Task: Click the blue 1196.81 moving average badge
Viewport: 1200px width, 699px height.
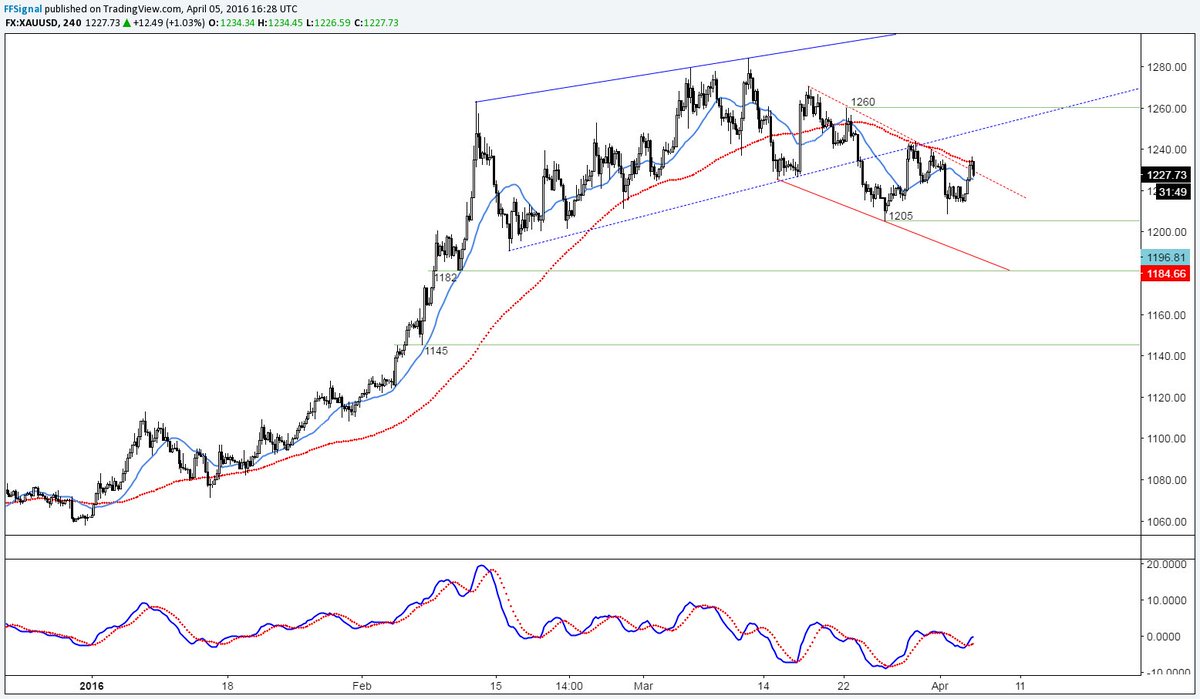Action: point(1164,257)
